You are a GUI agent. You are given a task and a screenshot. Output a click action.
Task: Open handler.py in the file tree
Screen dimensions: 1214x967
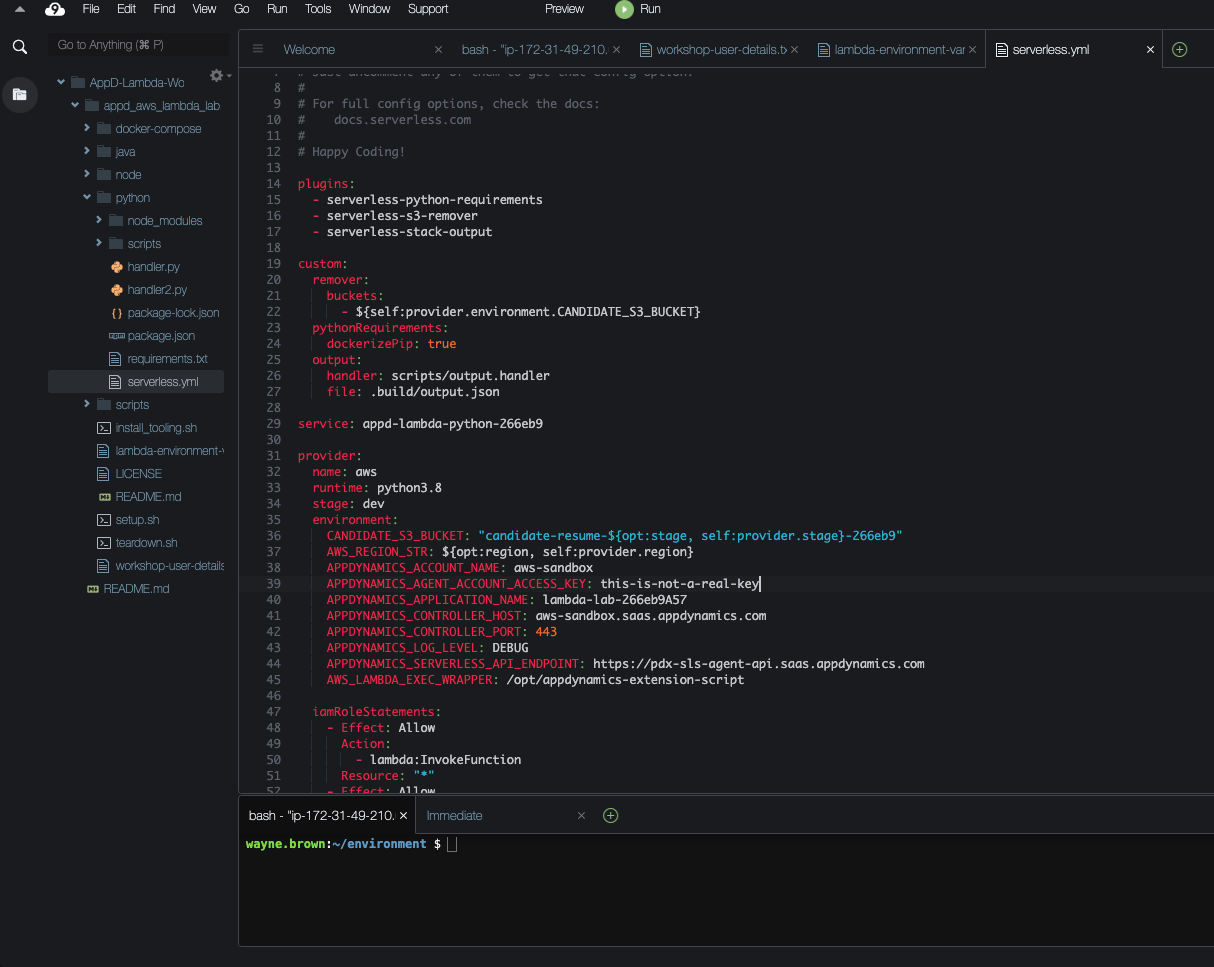tap(153, 267)
